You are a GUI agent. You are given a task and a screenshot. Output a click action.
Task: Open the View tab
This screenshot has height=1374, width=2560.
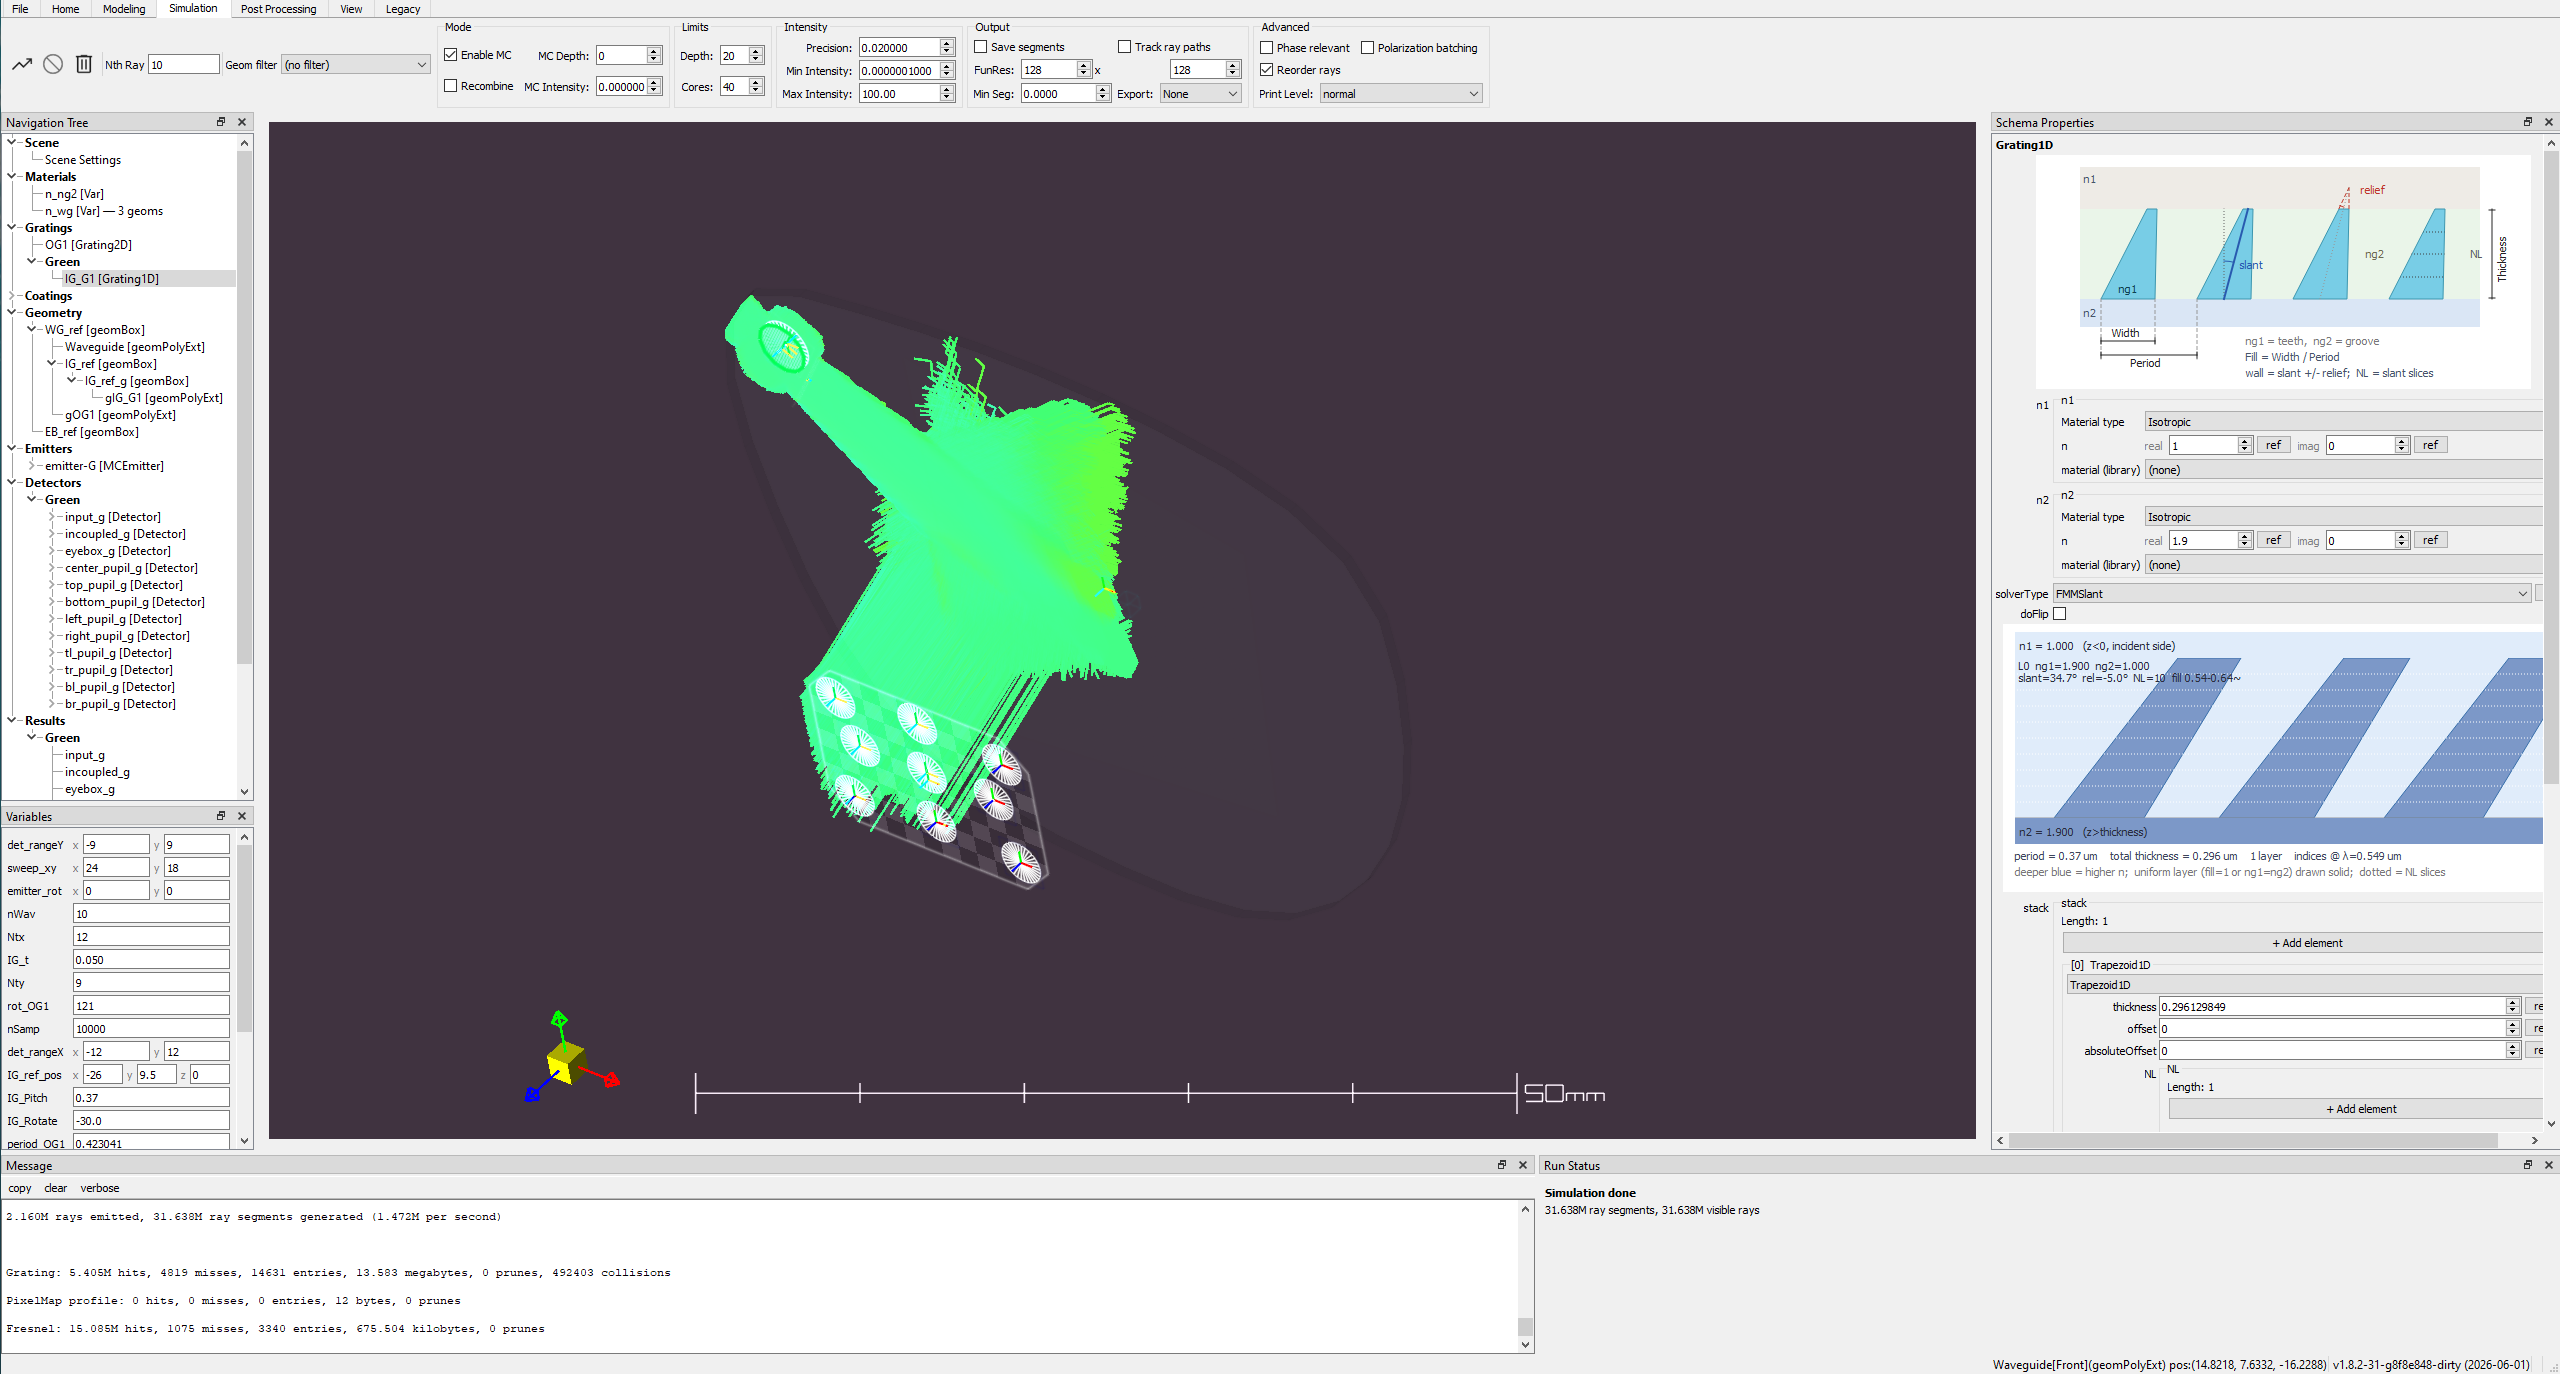click(351, 9)
